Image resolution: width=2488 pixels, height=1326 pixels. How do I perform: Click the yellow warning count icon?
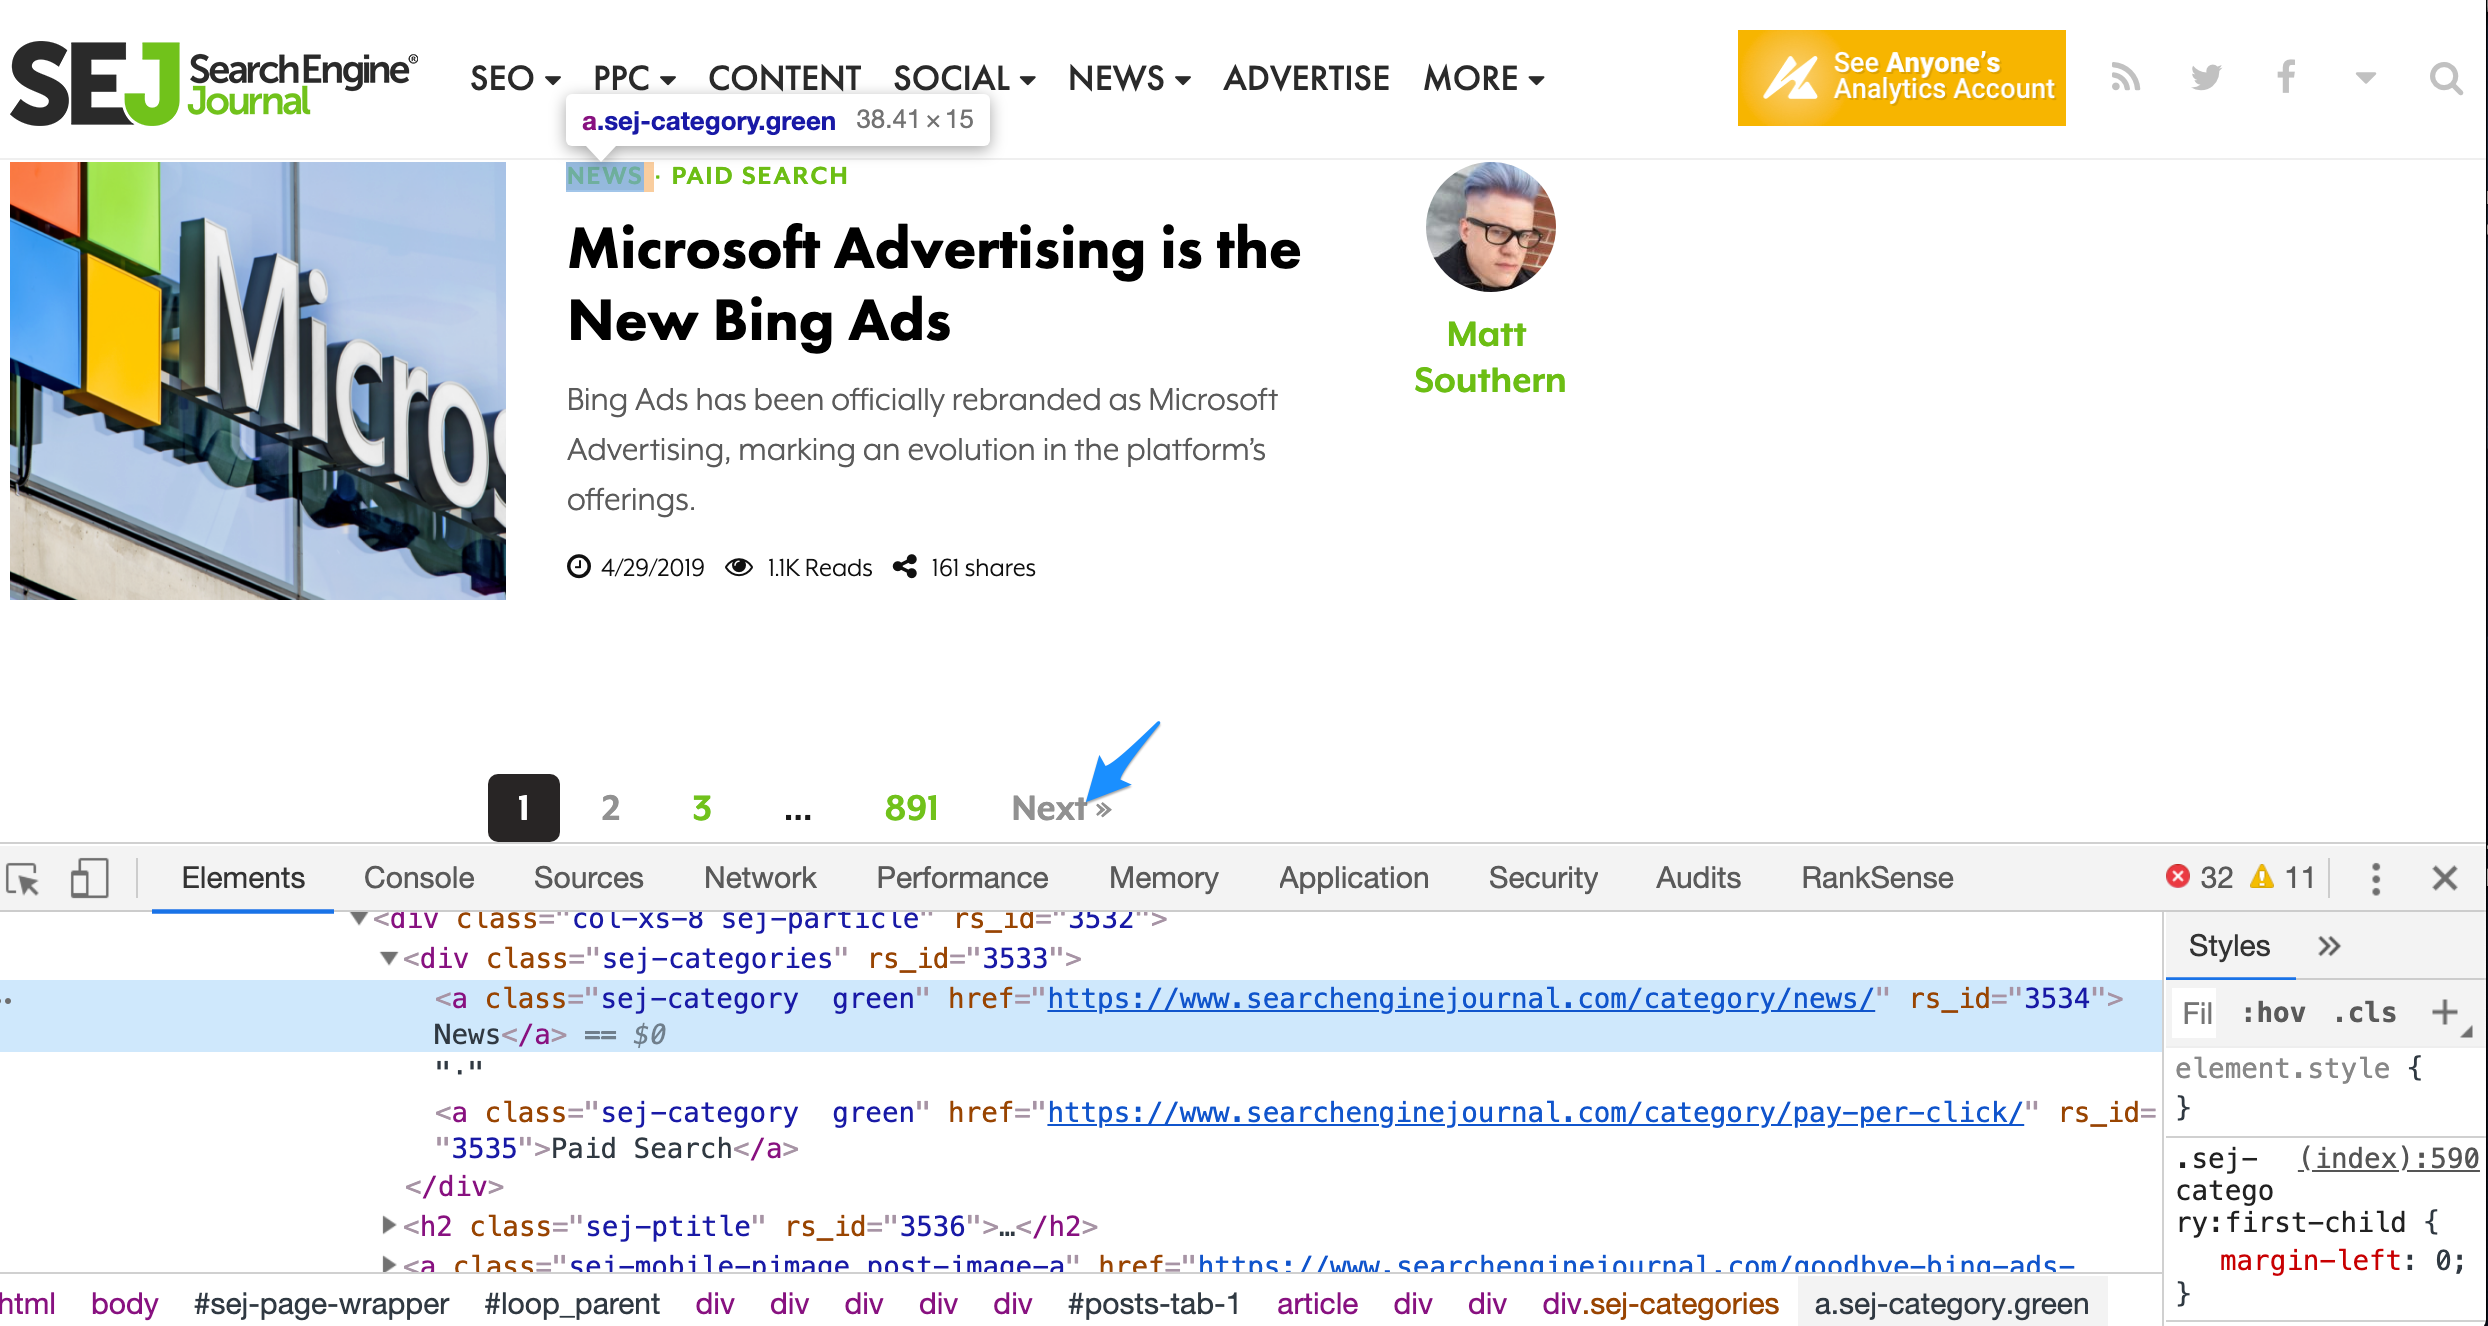2261,877
